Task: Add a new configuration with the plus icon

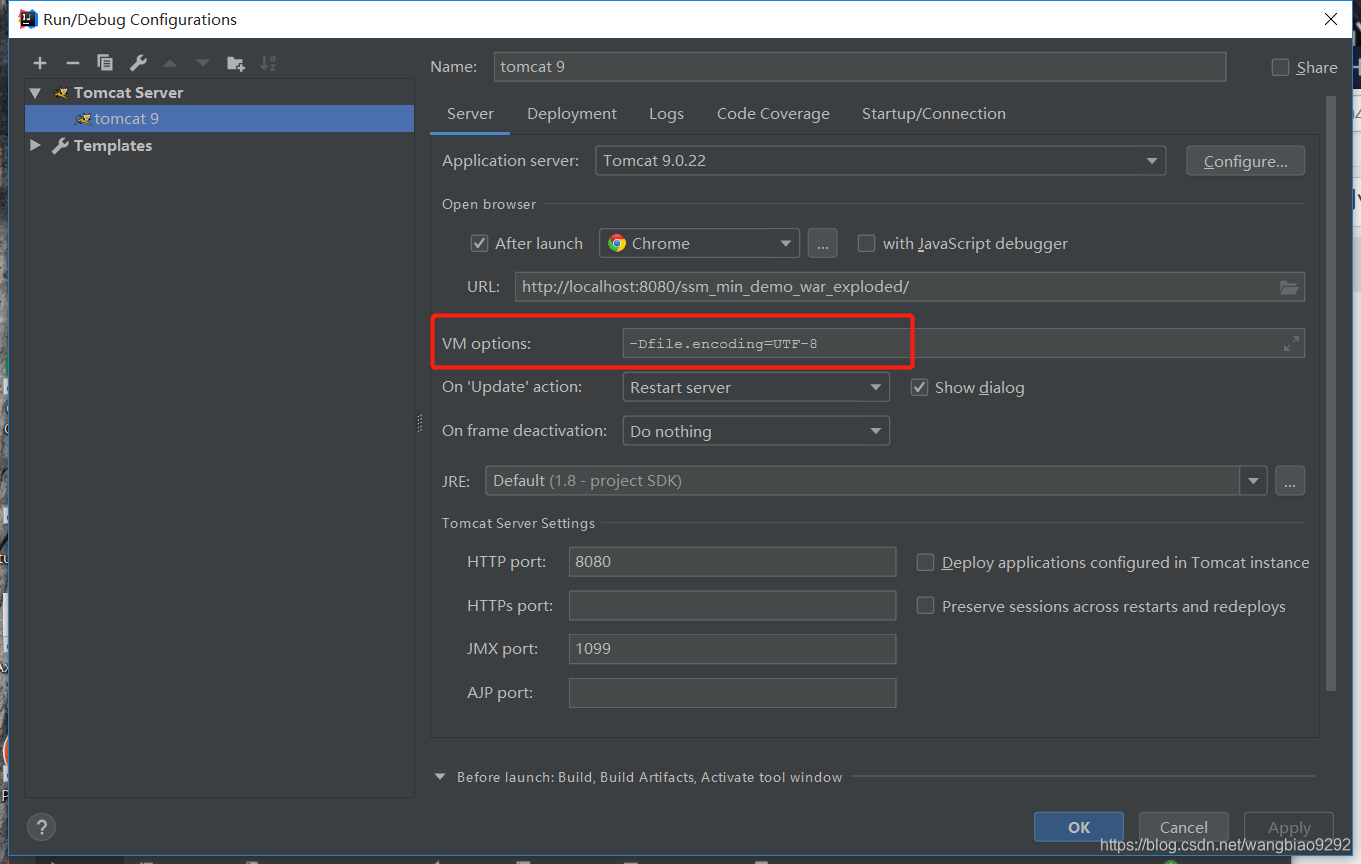Action: 40,63
